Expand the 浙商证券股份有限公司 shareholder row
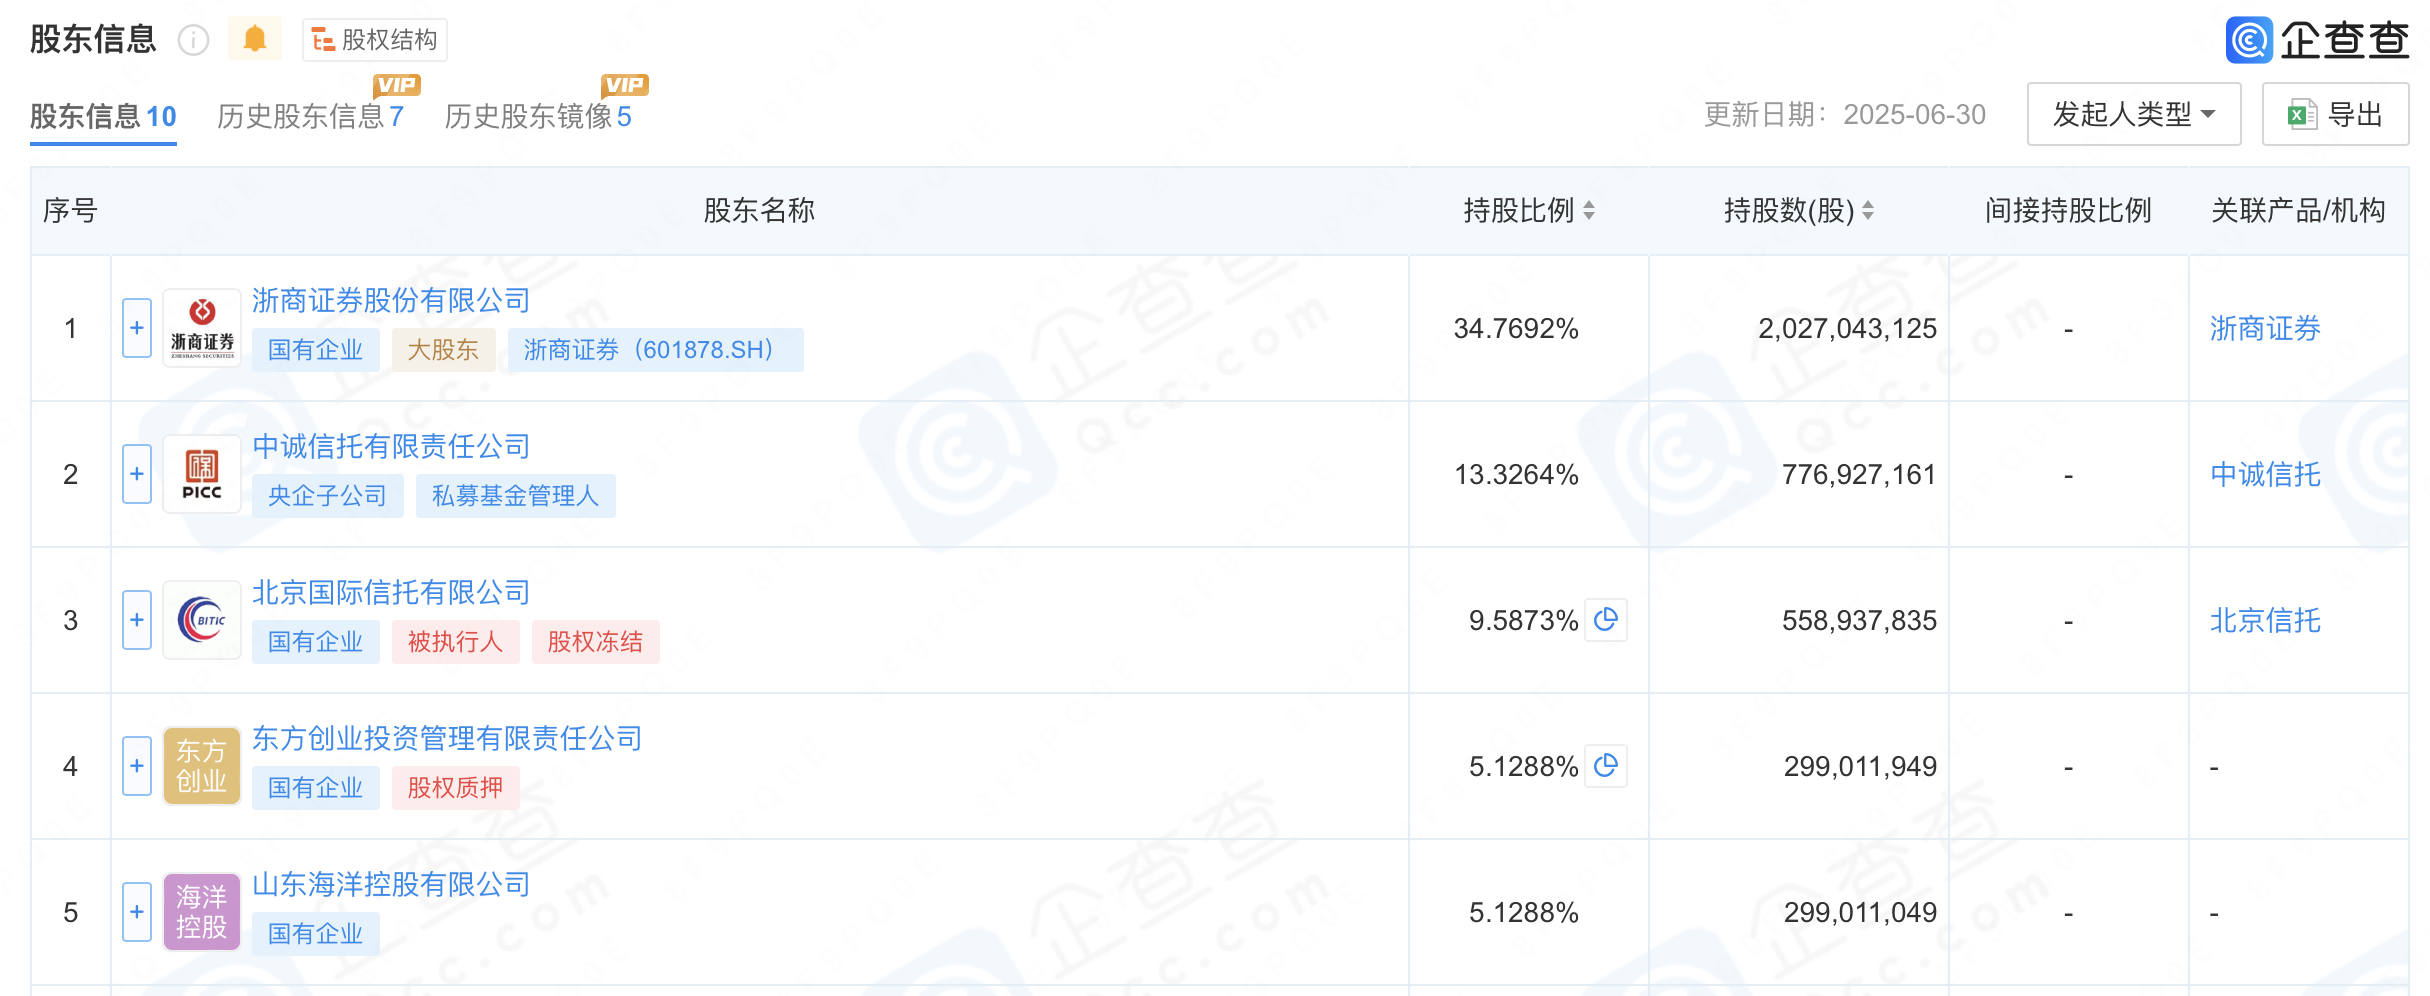The width and height of the screenshot is (2430, 996). (x=137, y=328)
